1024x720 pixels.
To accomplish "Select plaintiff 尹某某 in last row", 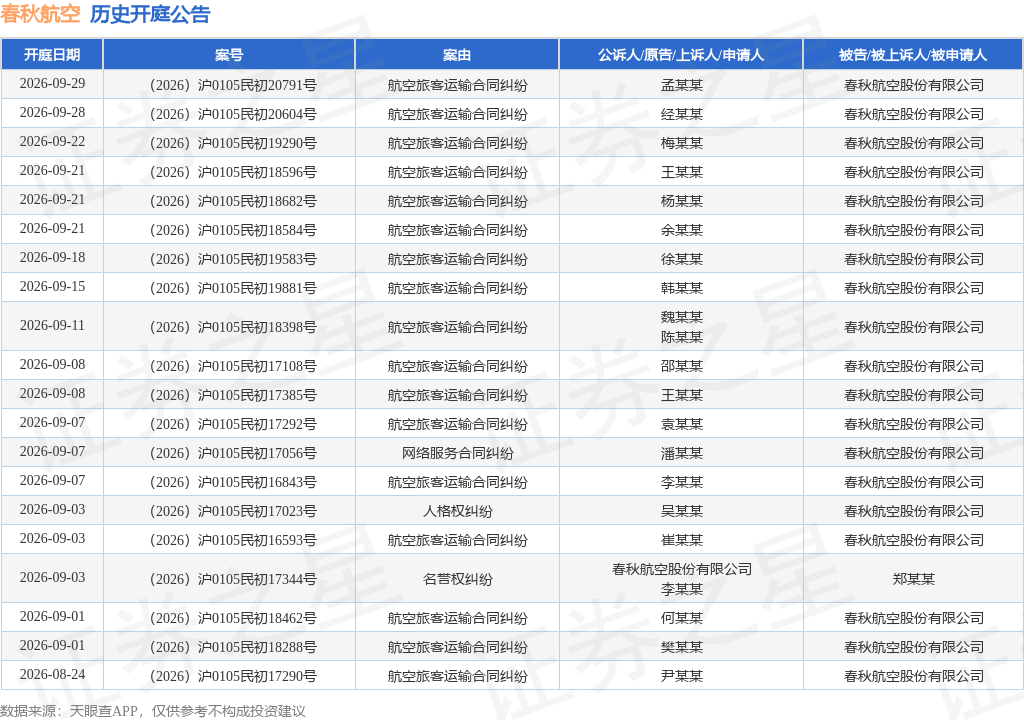I will coord(682,676).
